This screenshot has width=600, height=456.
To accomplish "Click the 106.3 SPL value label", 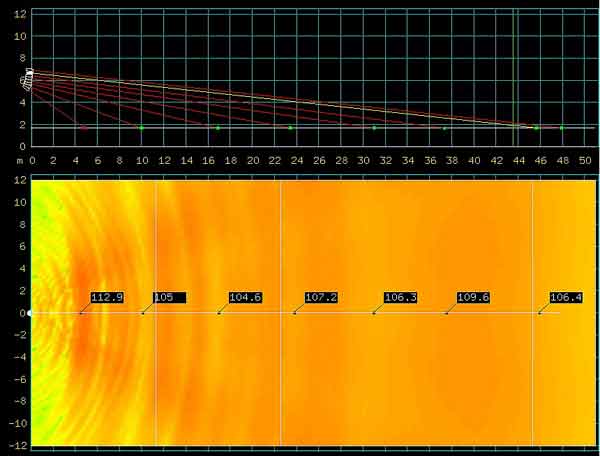I will point(401,297).
